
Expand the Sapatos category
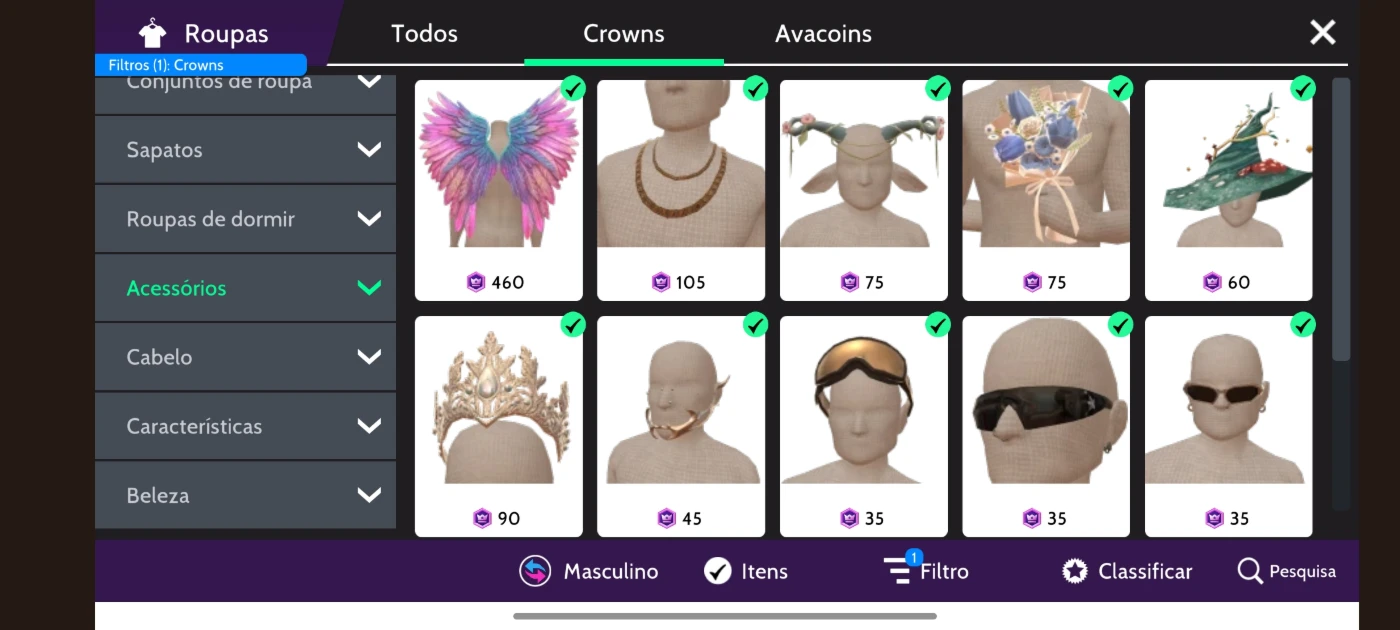(246, 150)
